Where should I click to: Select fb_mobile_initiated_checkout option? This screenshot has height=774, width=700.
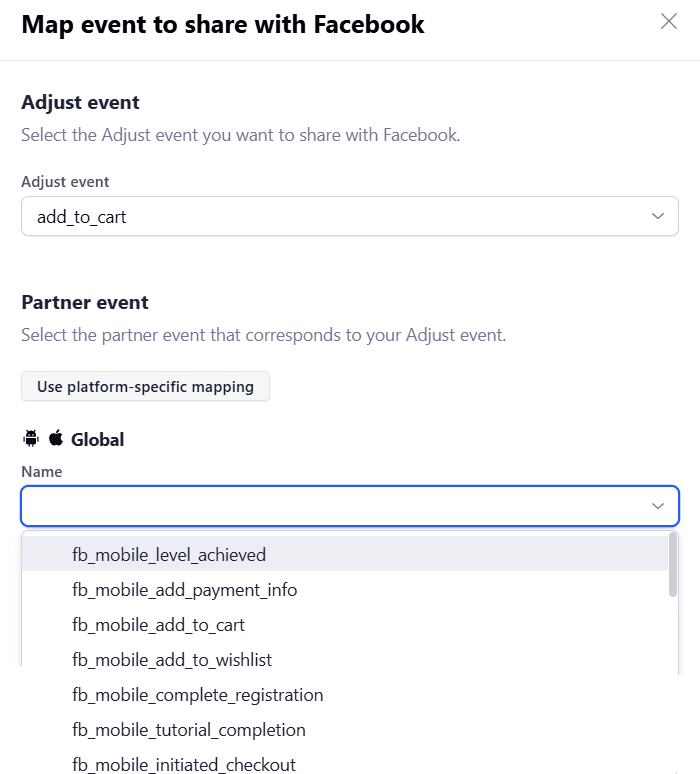(184, 765)
